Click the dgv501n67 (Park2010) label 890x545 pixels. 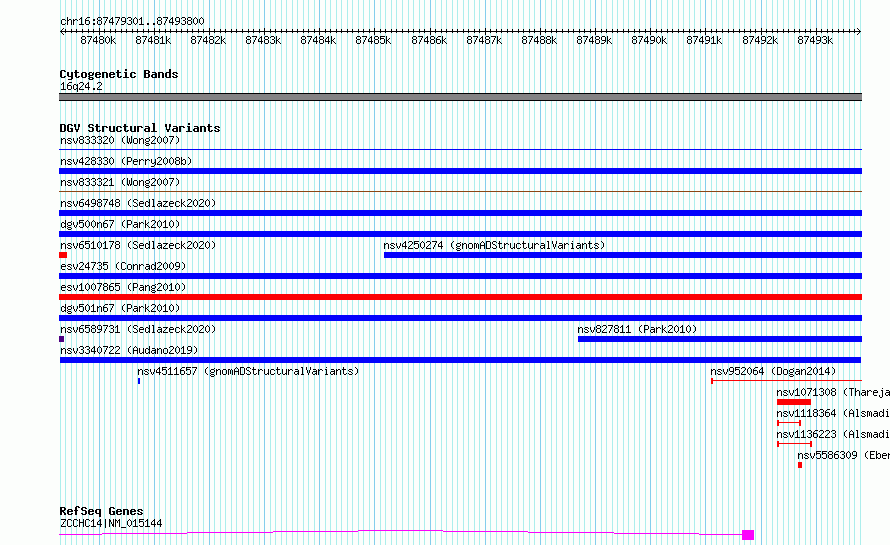tap(120, 308)
